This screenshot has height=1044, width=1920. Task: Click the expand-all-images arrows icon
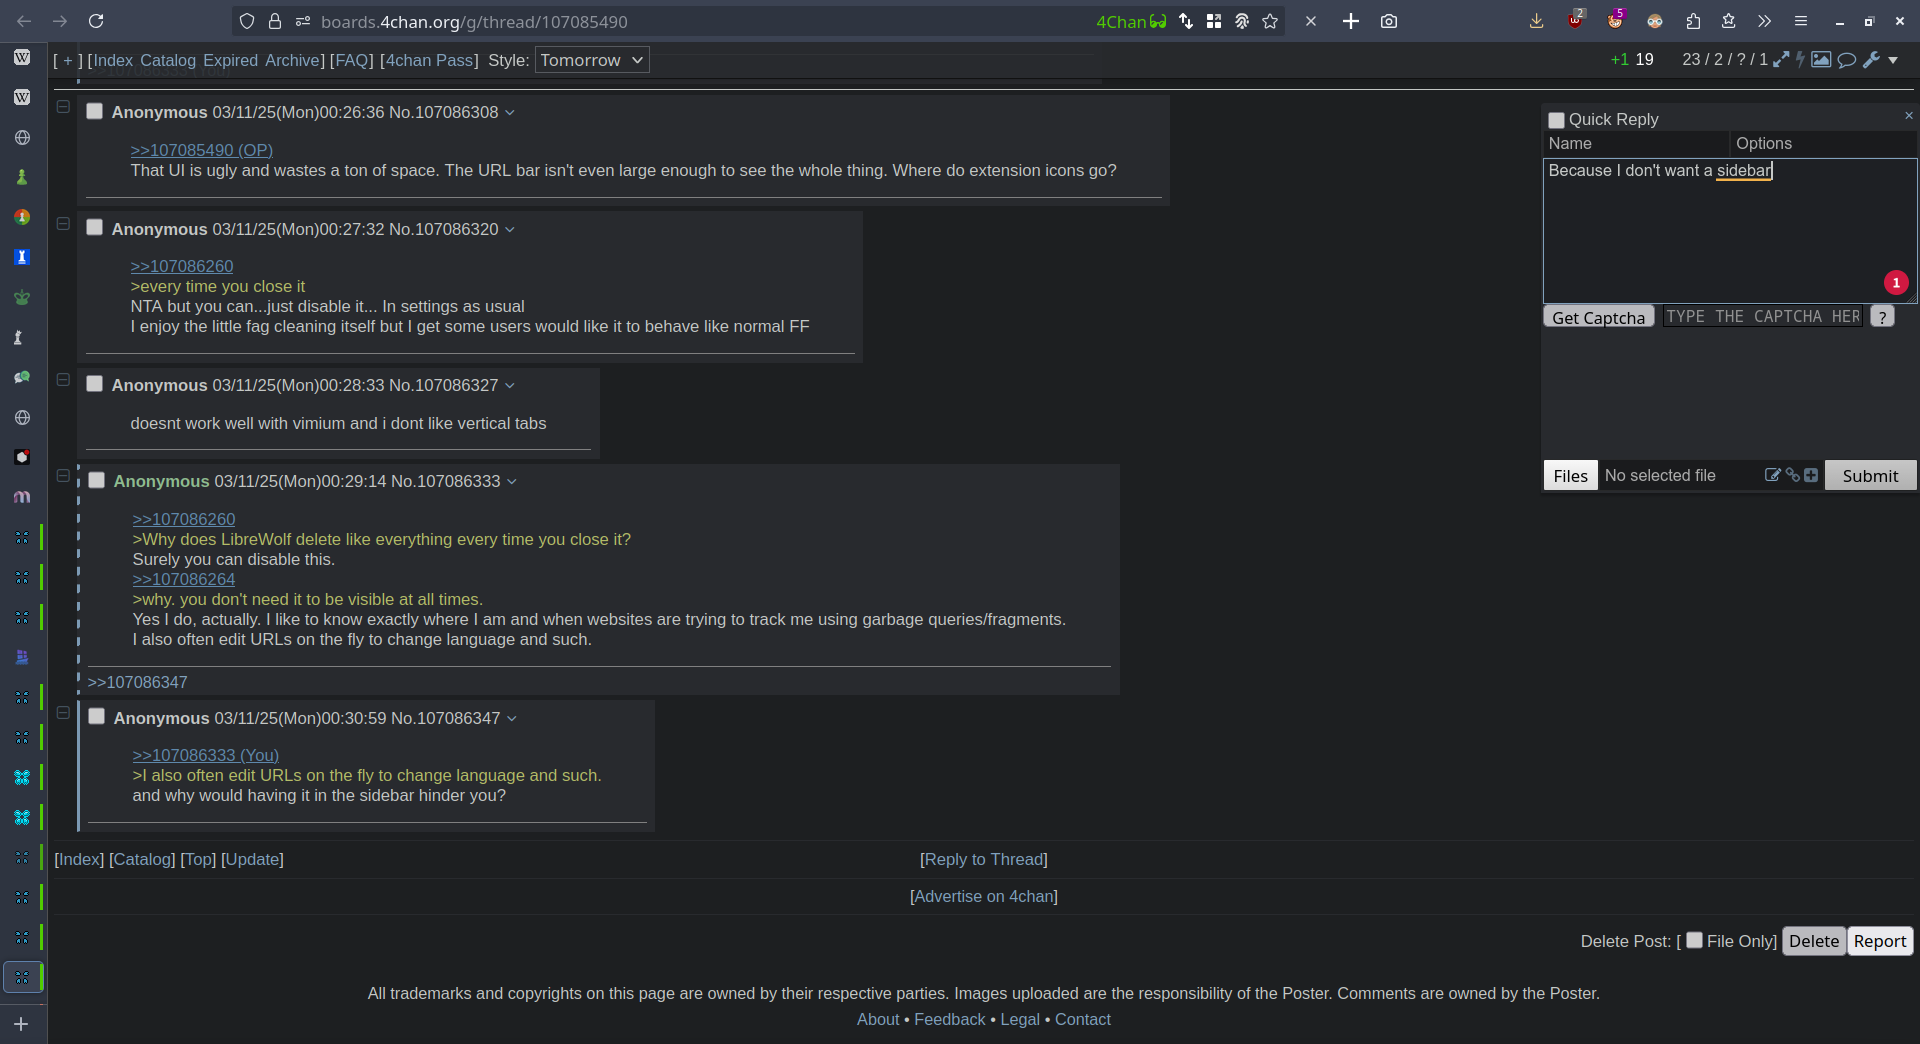coord(1781,60)
